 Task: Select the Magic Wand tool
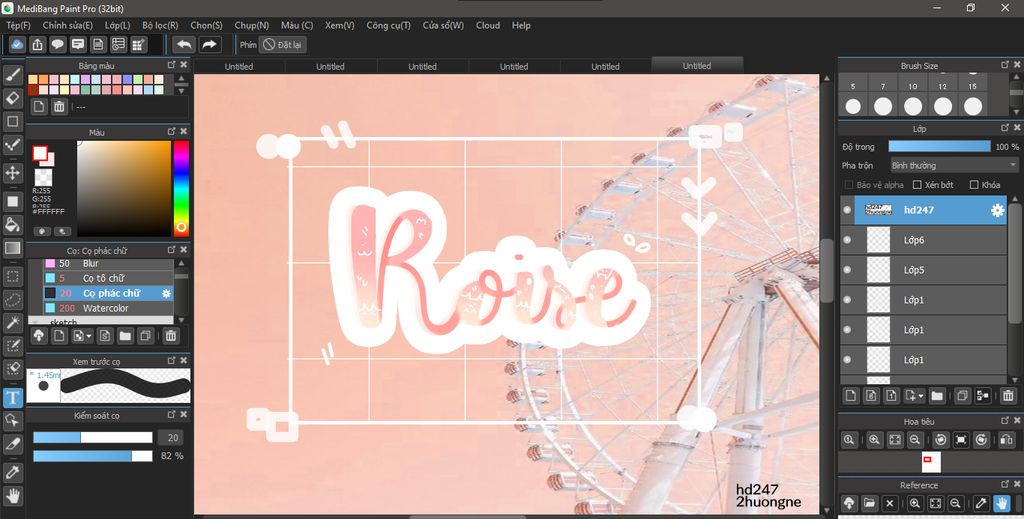[x=12, y=322]
